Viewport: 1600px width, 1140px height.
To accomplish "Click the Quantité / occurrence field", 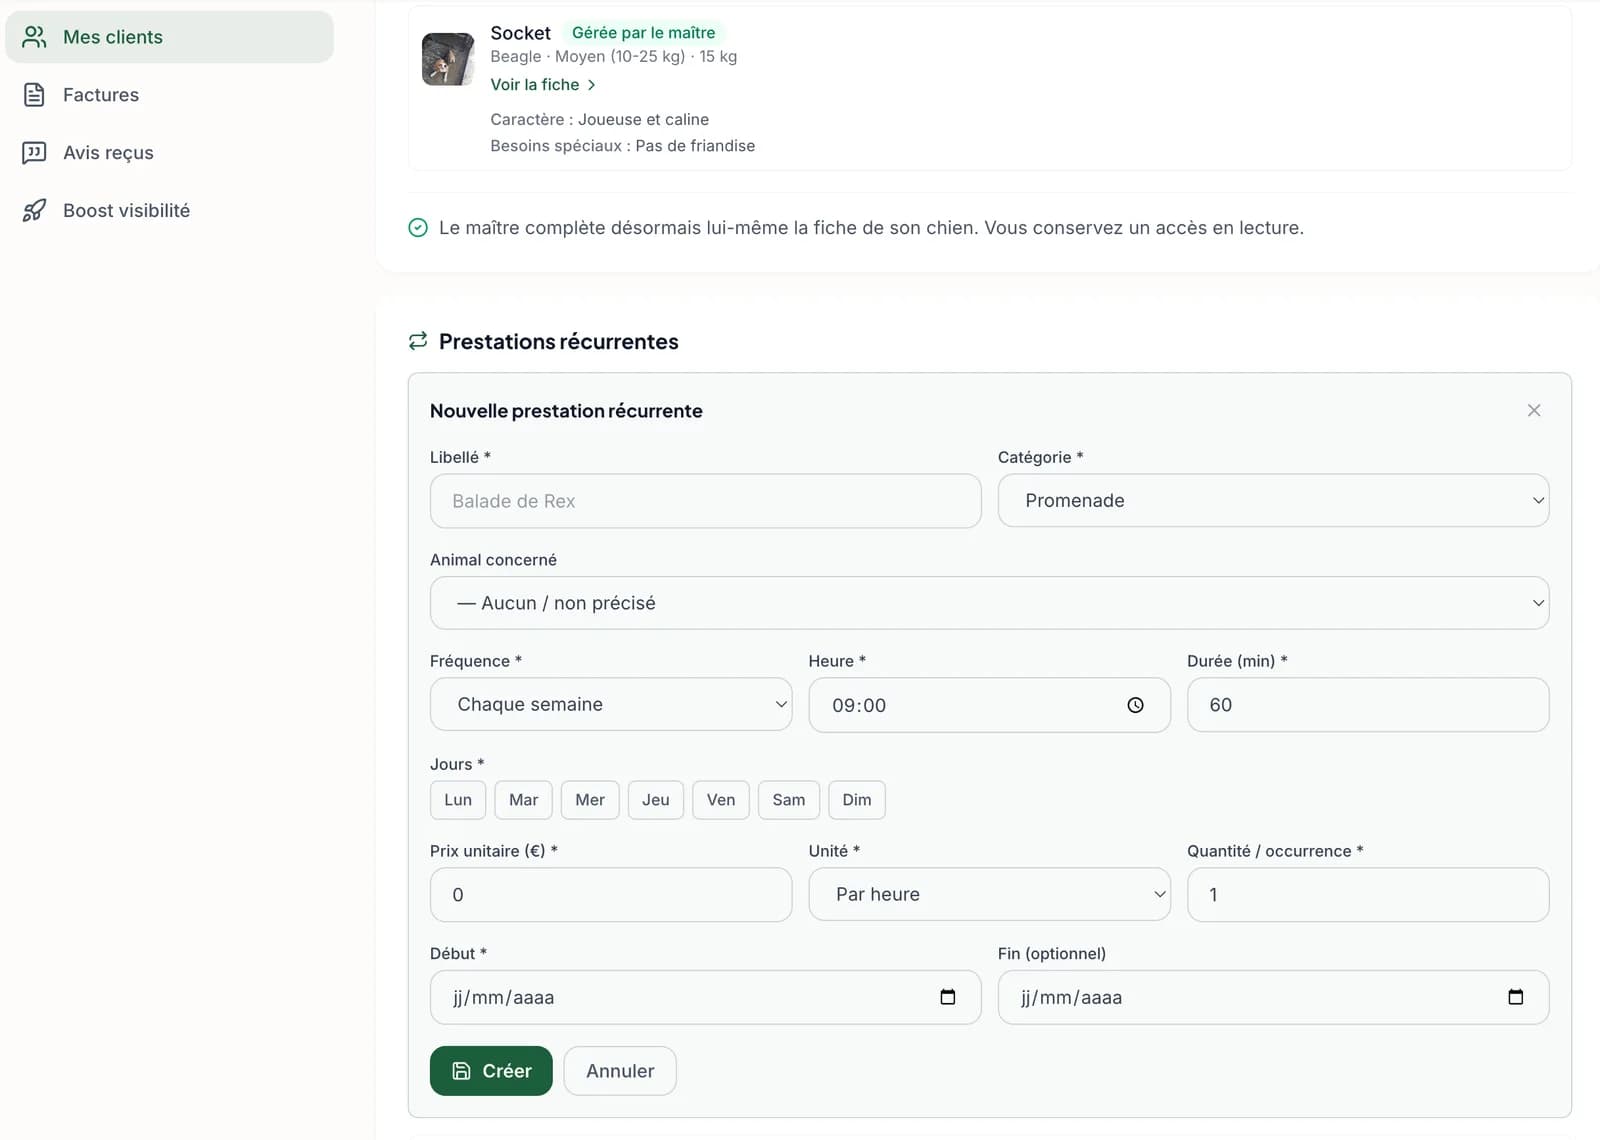I will (x=1368, y=895).
